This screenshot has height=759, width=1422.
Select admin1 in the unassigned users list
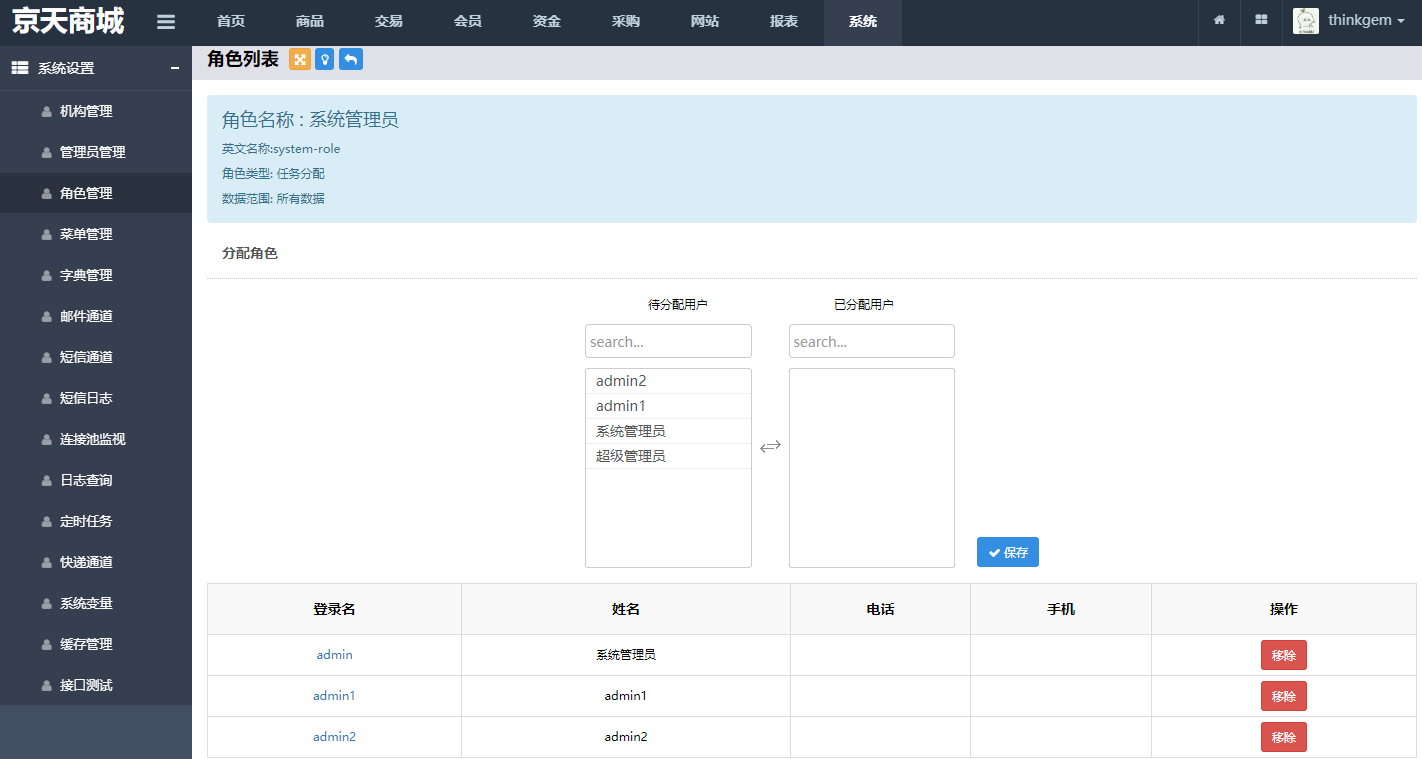pos(668,406)
